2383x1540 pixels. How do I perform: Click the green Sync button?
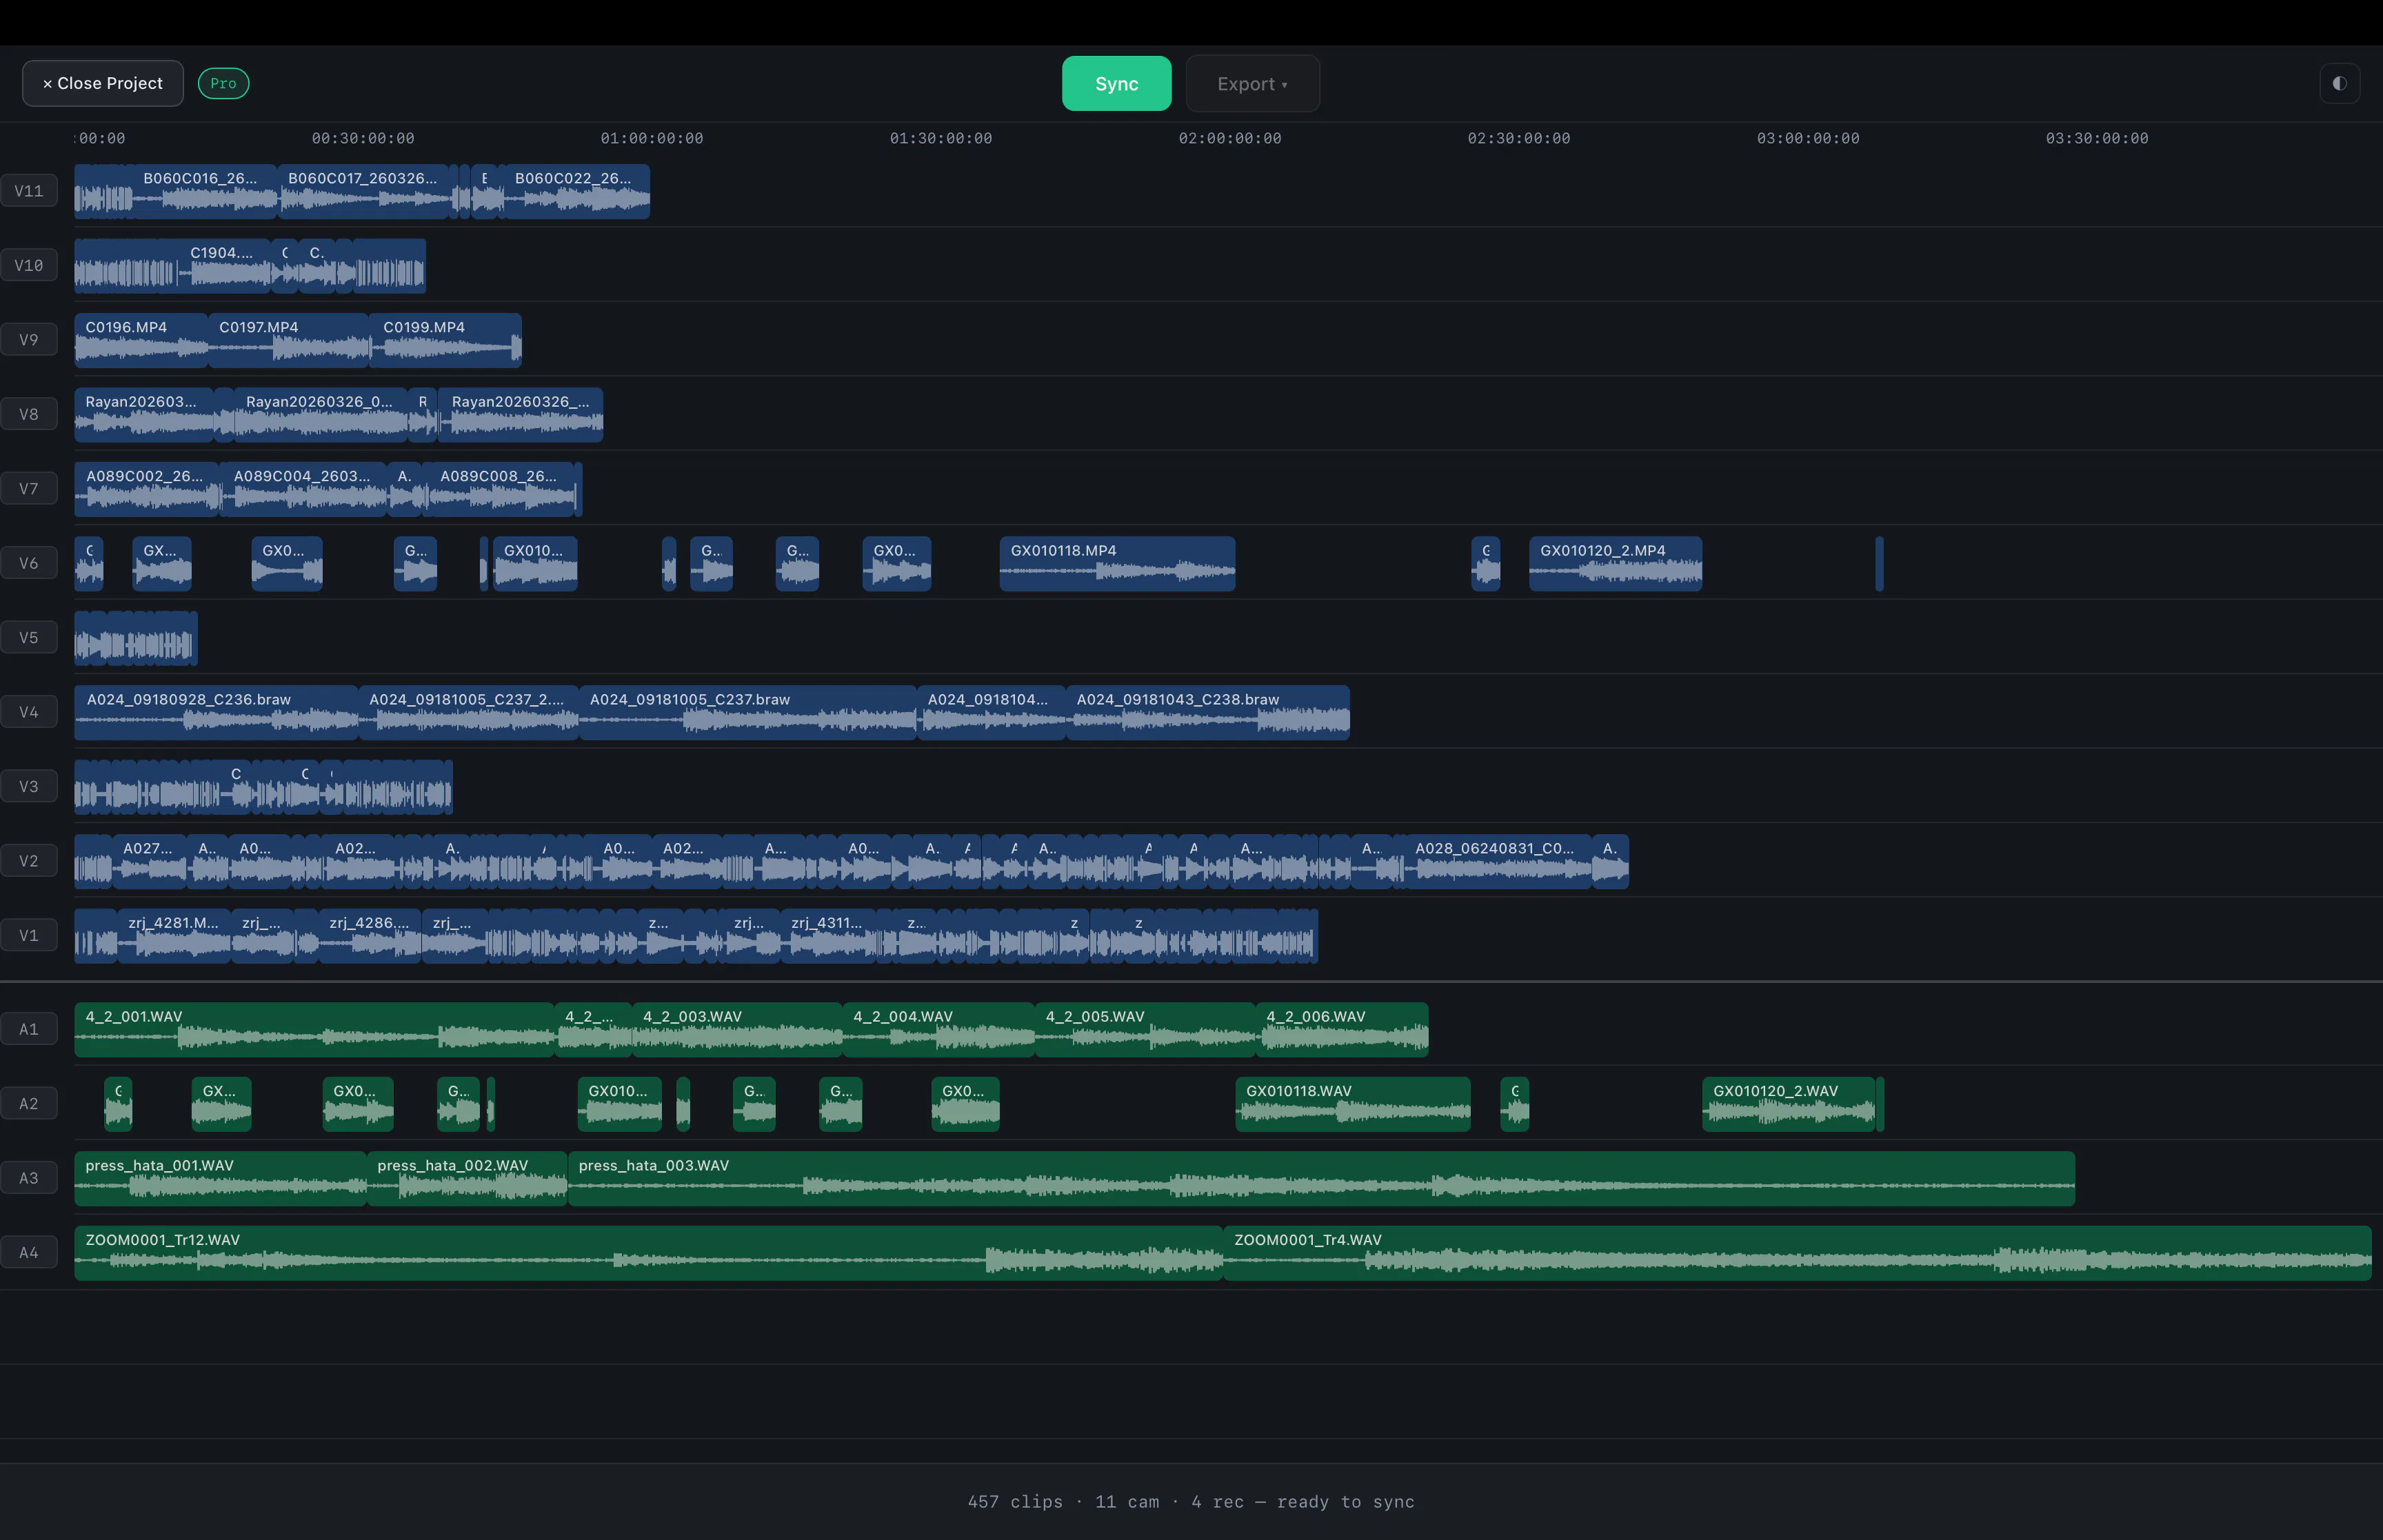1116,83
